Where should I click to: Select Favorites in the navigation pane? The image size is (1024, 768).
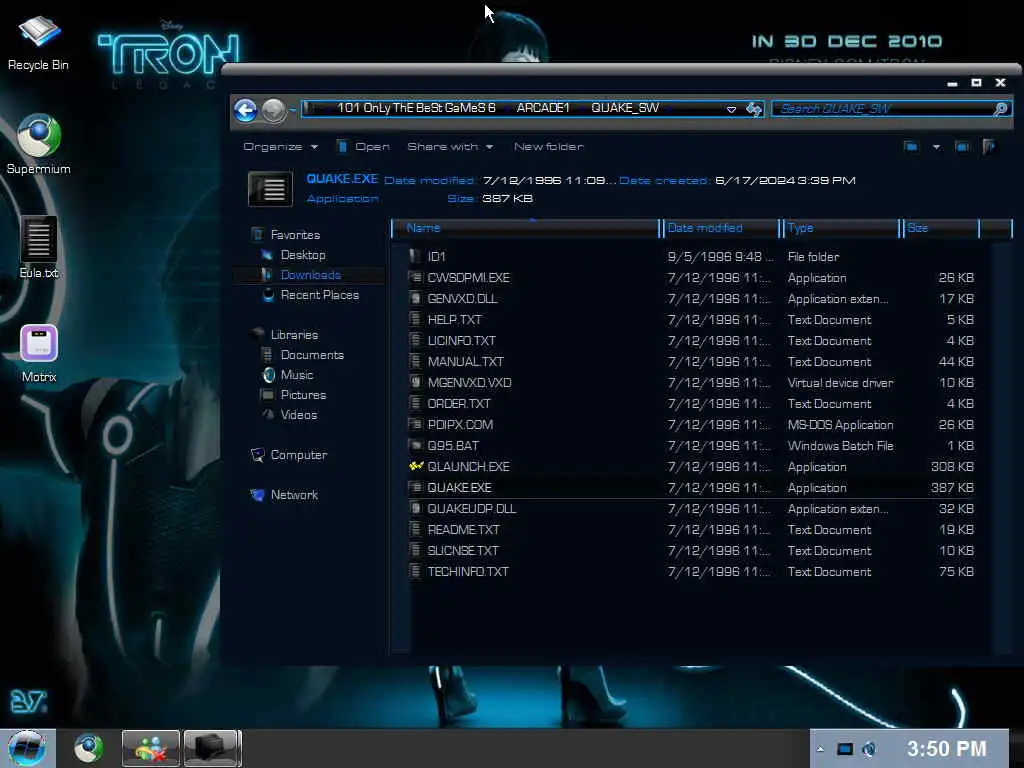coord(295,234)
